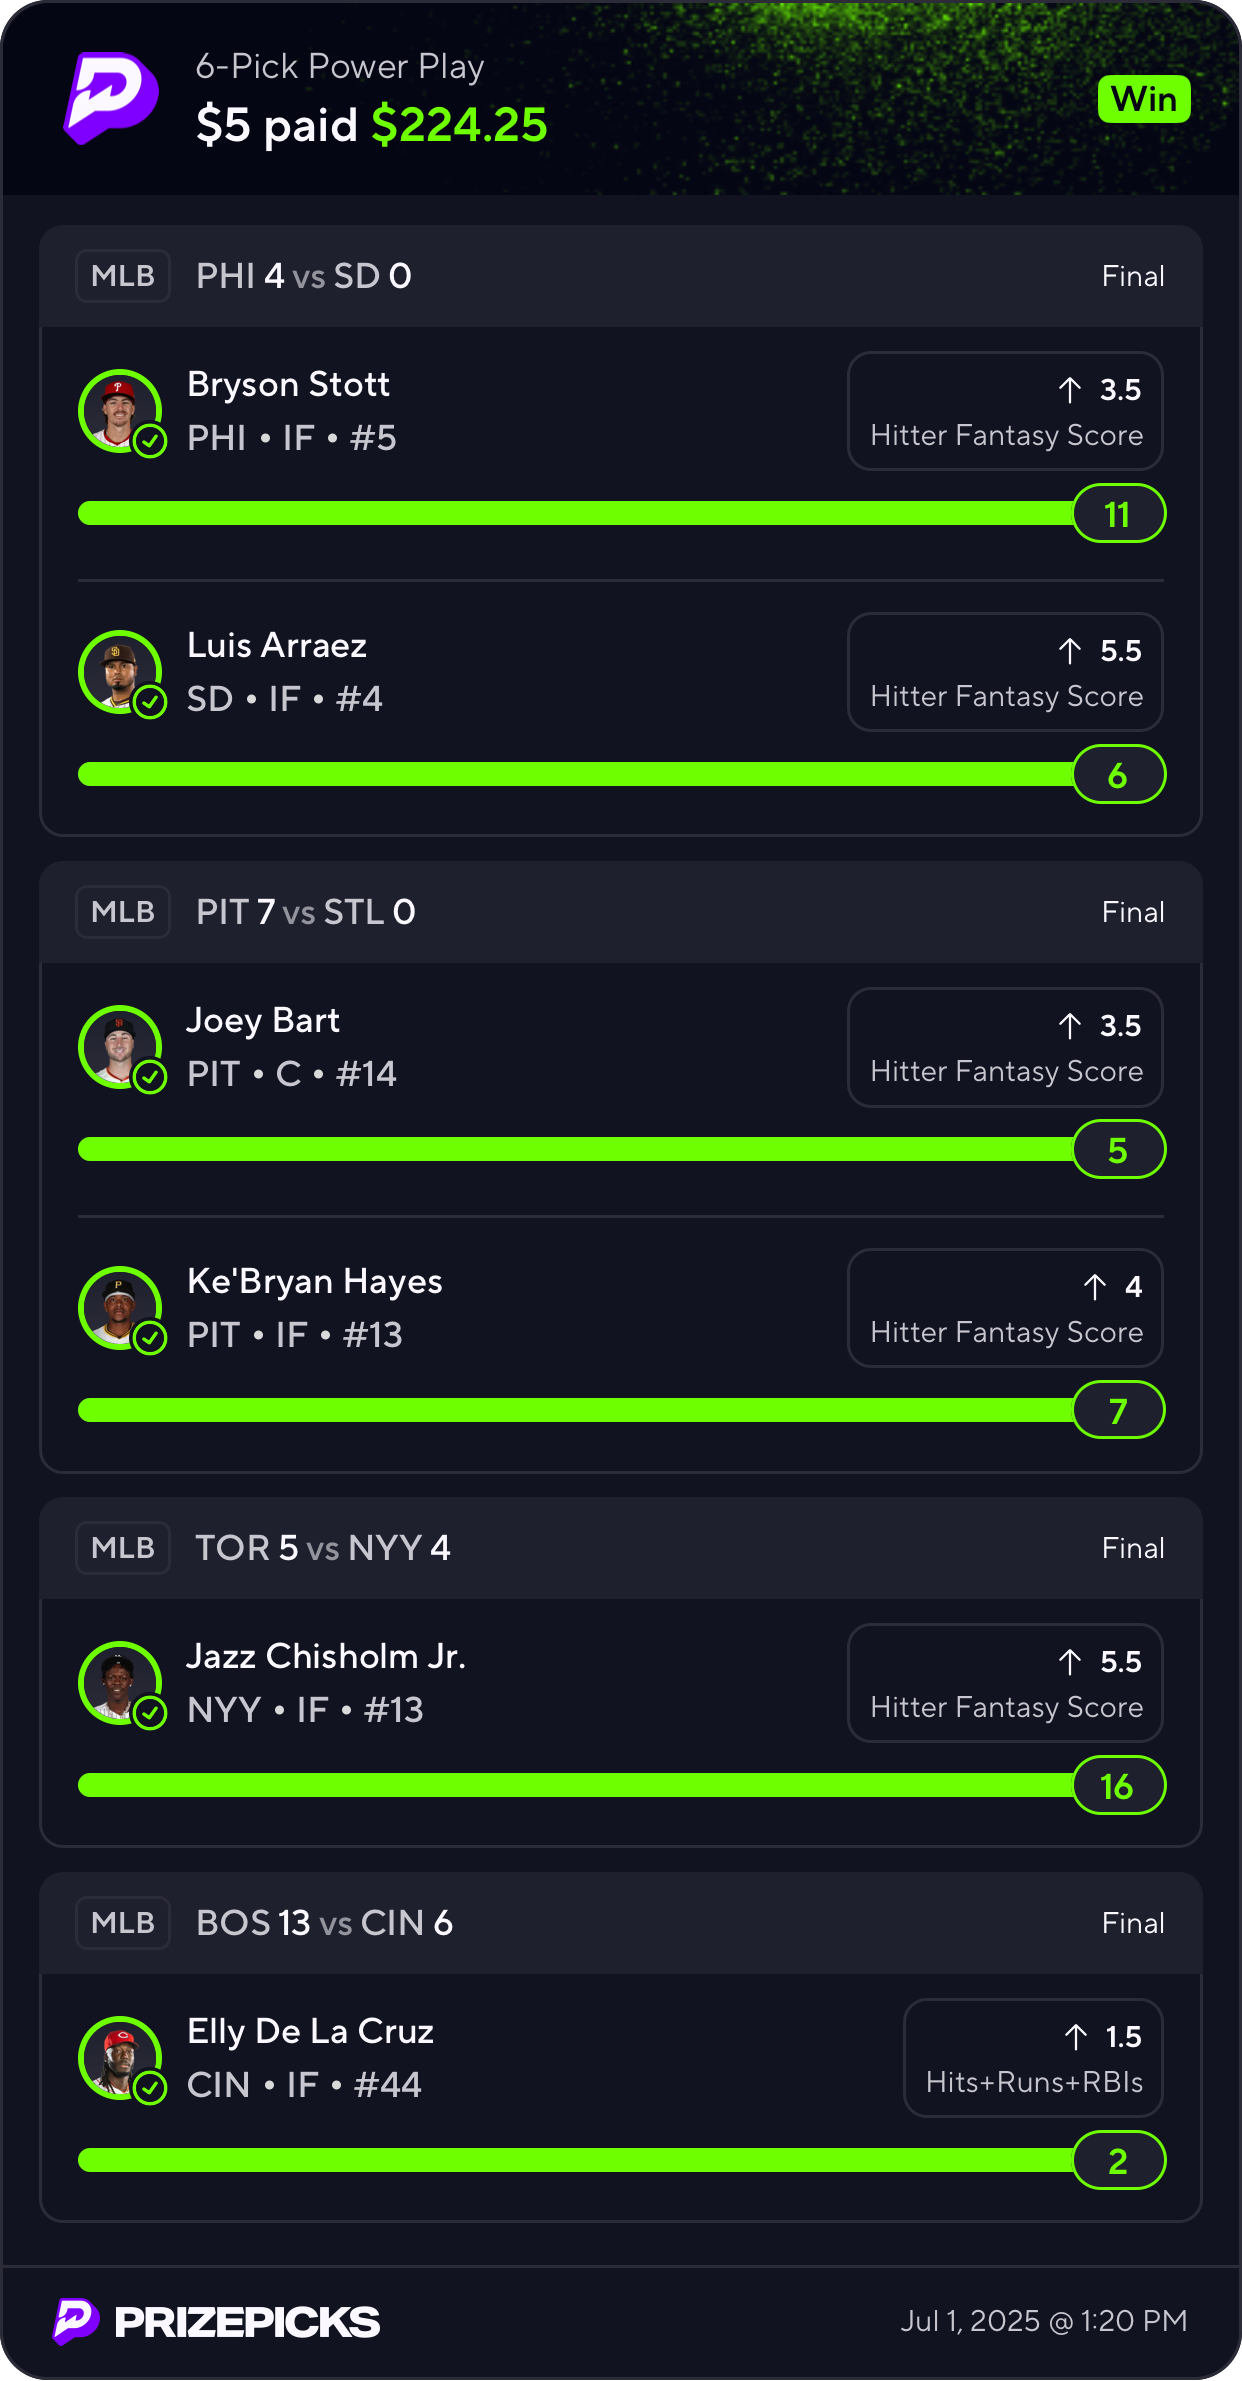
Task: Select the MLB tag on TOR vs NYY
Action: [x=123, y=1548]
